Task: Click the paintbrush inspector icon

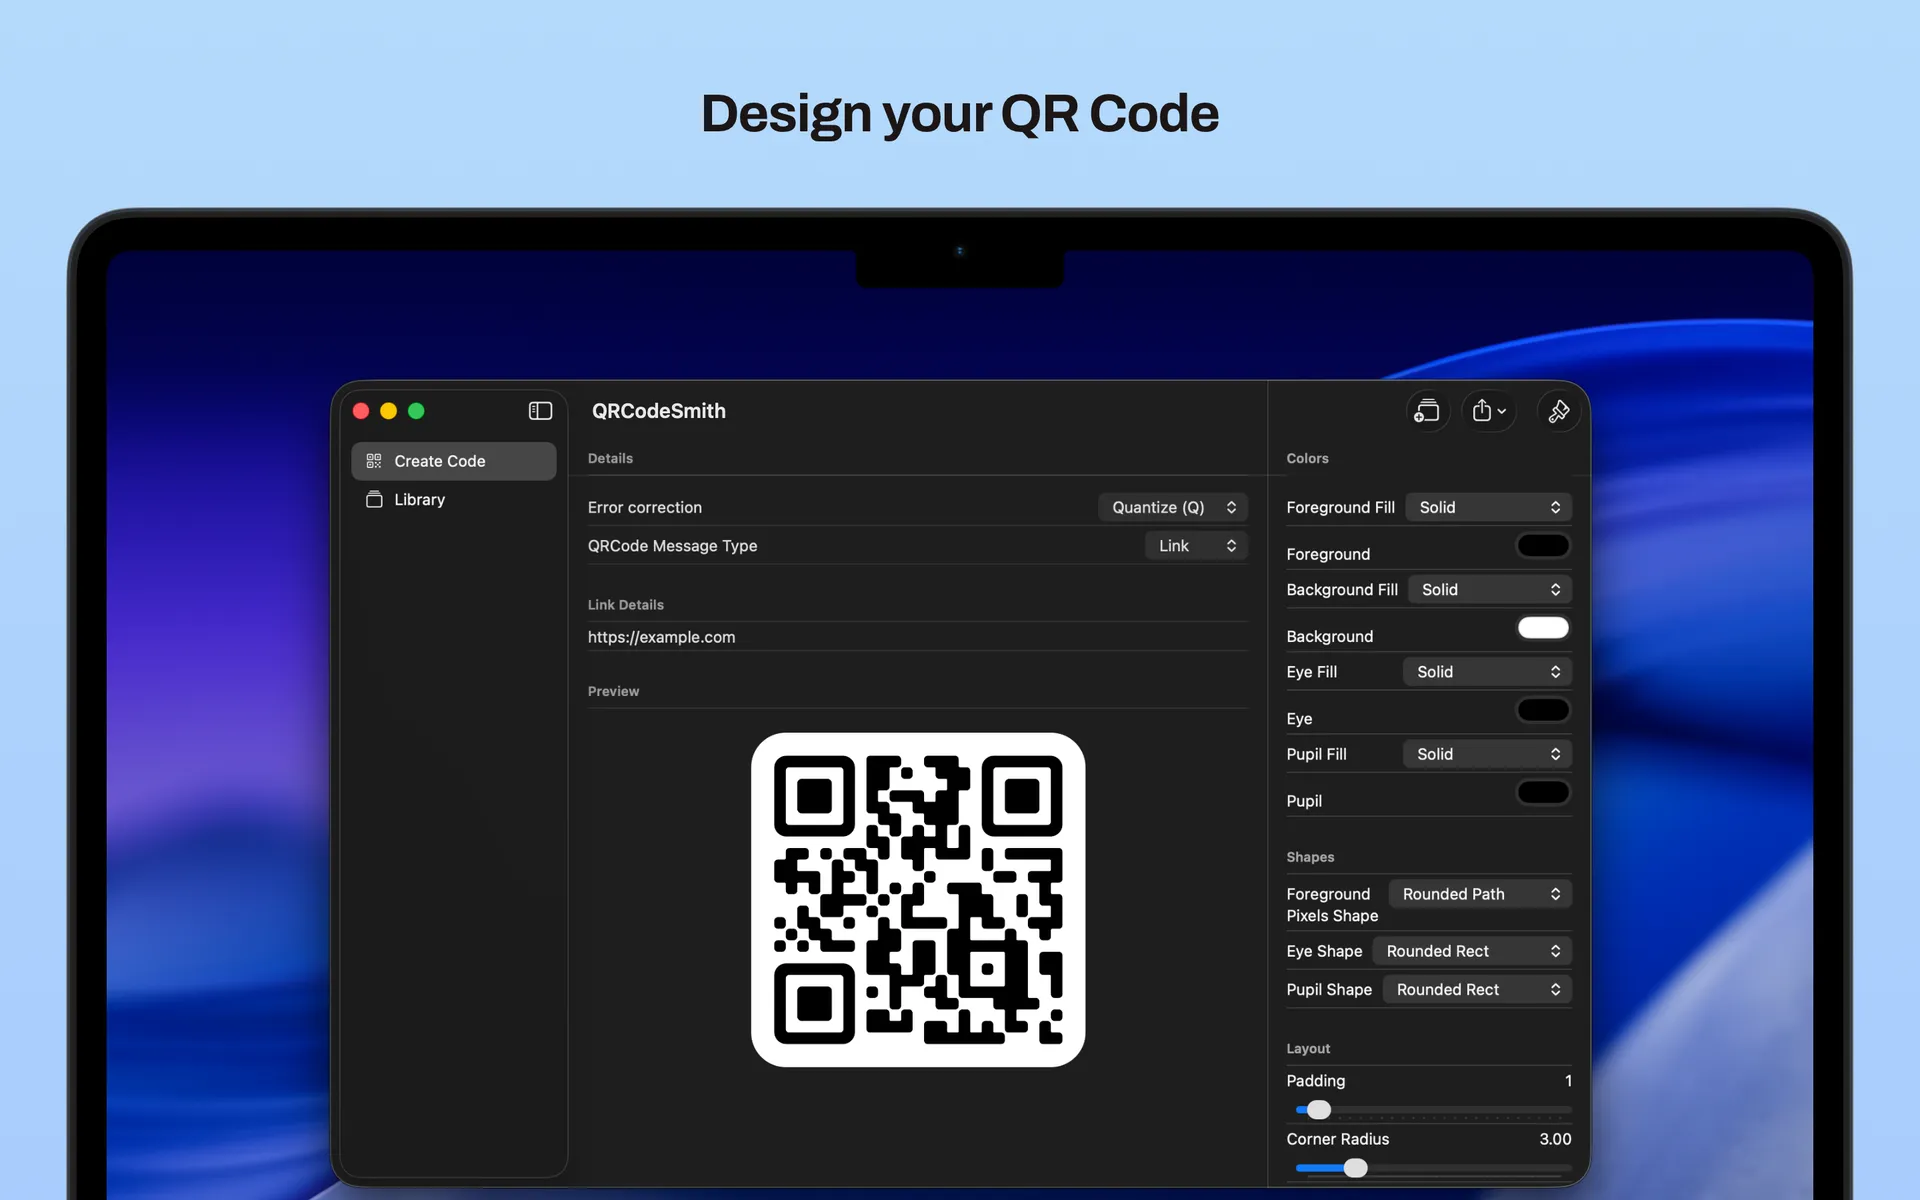Action: point(1558,411)
